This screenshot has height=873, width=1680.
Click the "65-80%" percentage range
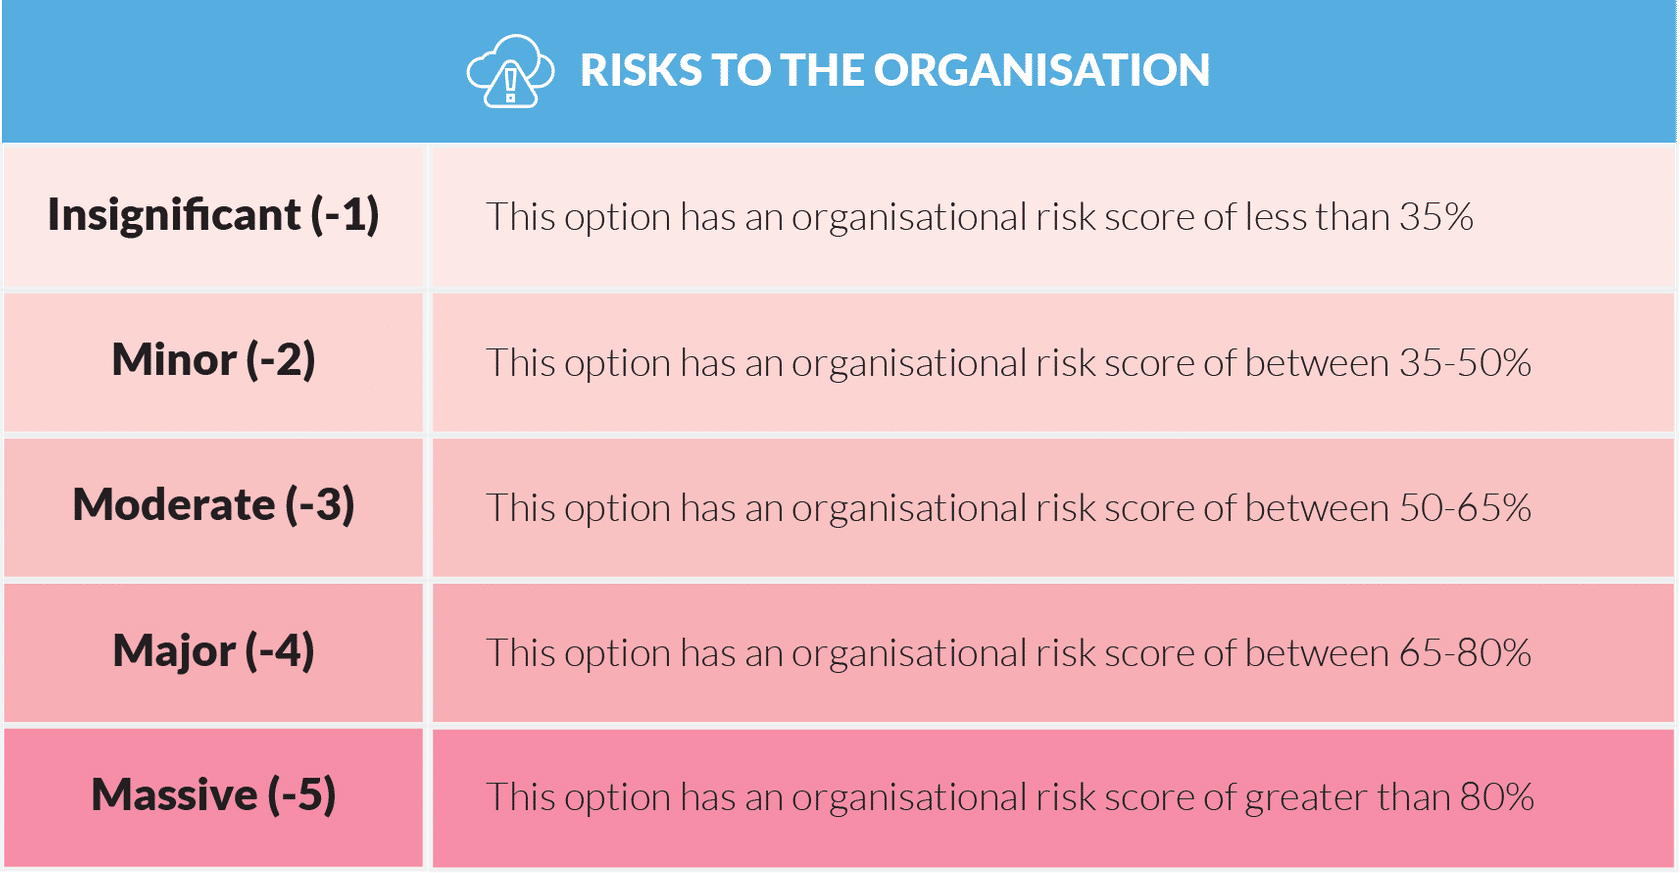[1464, 653]
